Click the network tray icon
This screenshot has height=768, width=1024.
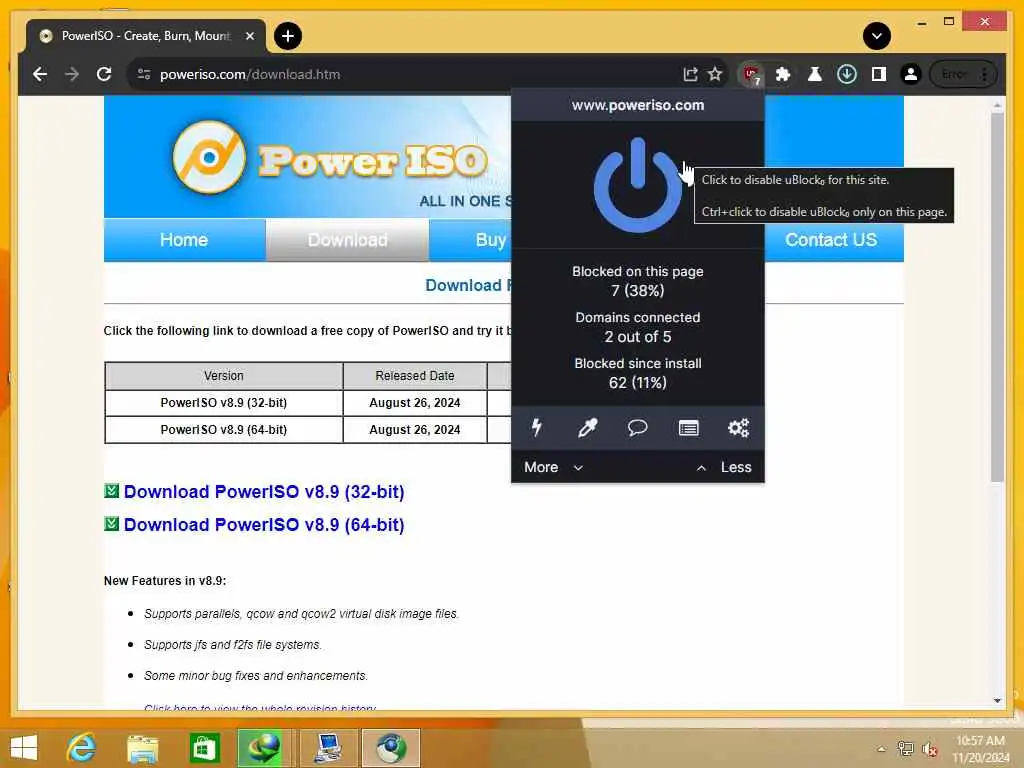pos(905,749)
